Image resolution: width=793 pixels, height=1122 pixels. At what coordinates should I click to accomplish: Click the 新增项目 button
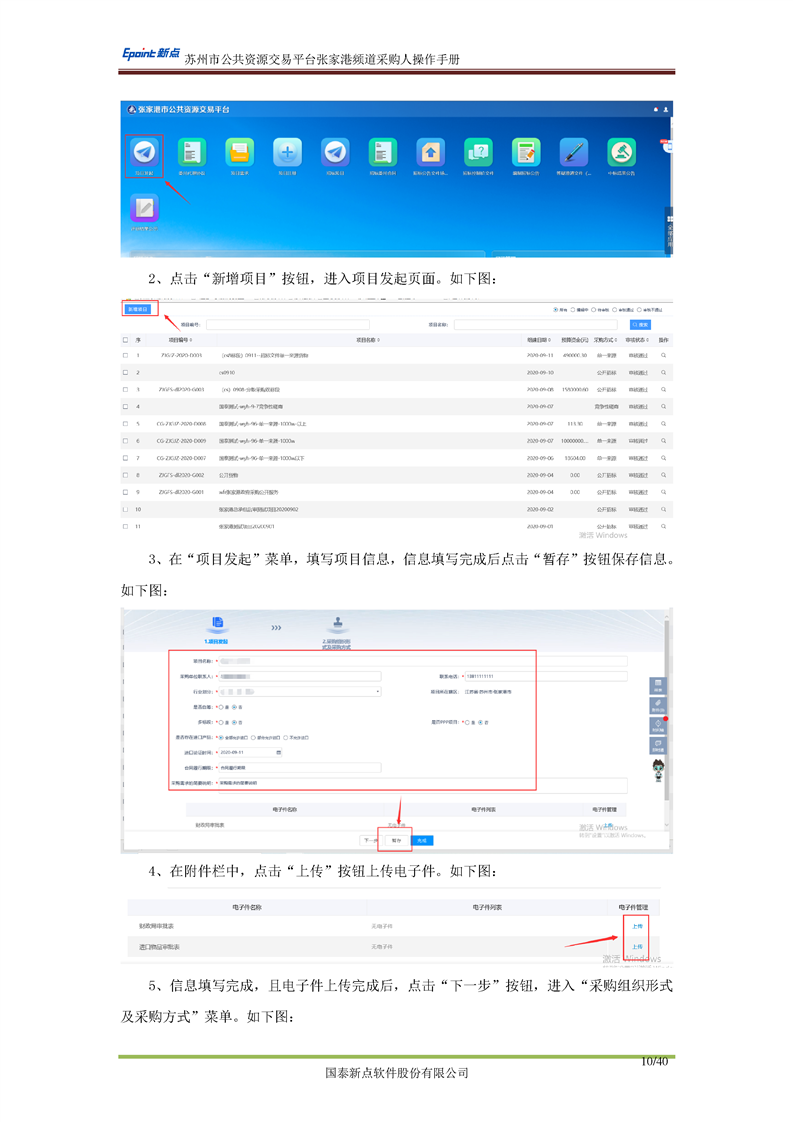[138, 310]
